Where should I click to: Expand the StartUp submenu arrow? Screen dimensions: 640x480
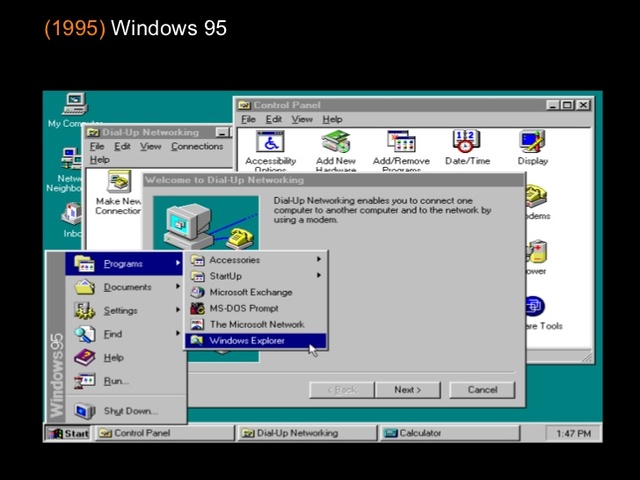(x=319, y=276)
